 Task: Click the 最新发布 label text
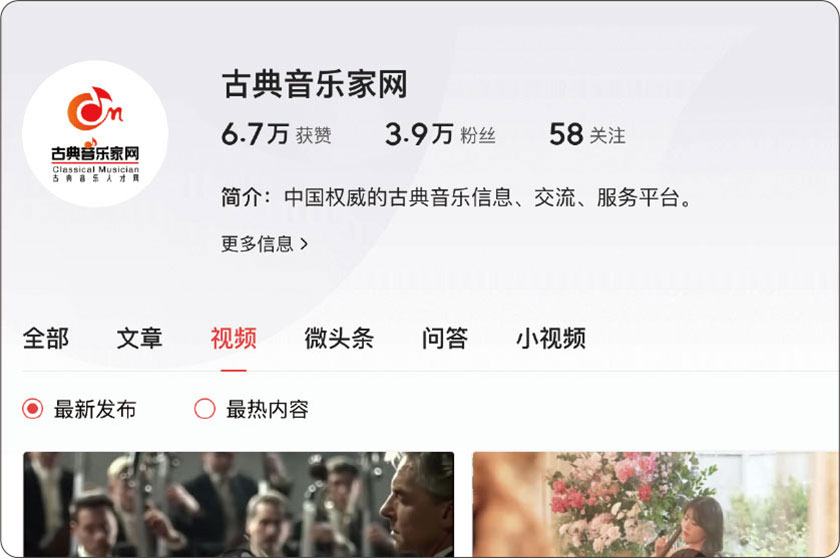pos(95,409)
